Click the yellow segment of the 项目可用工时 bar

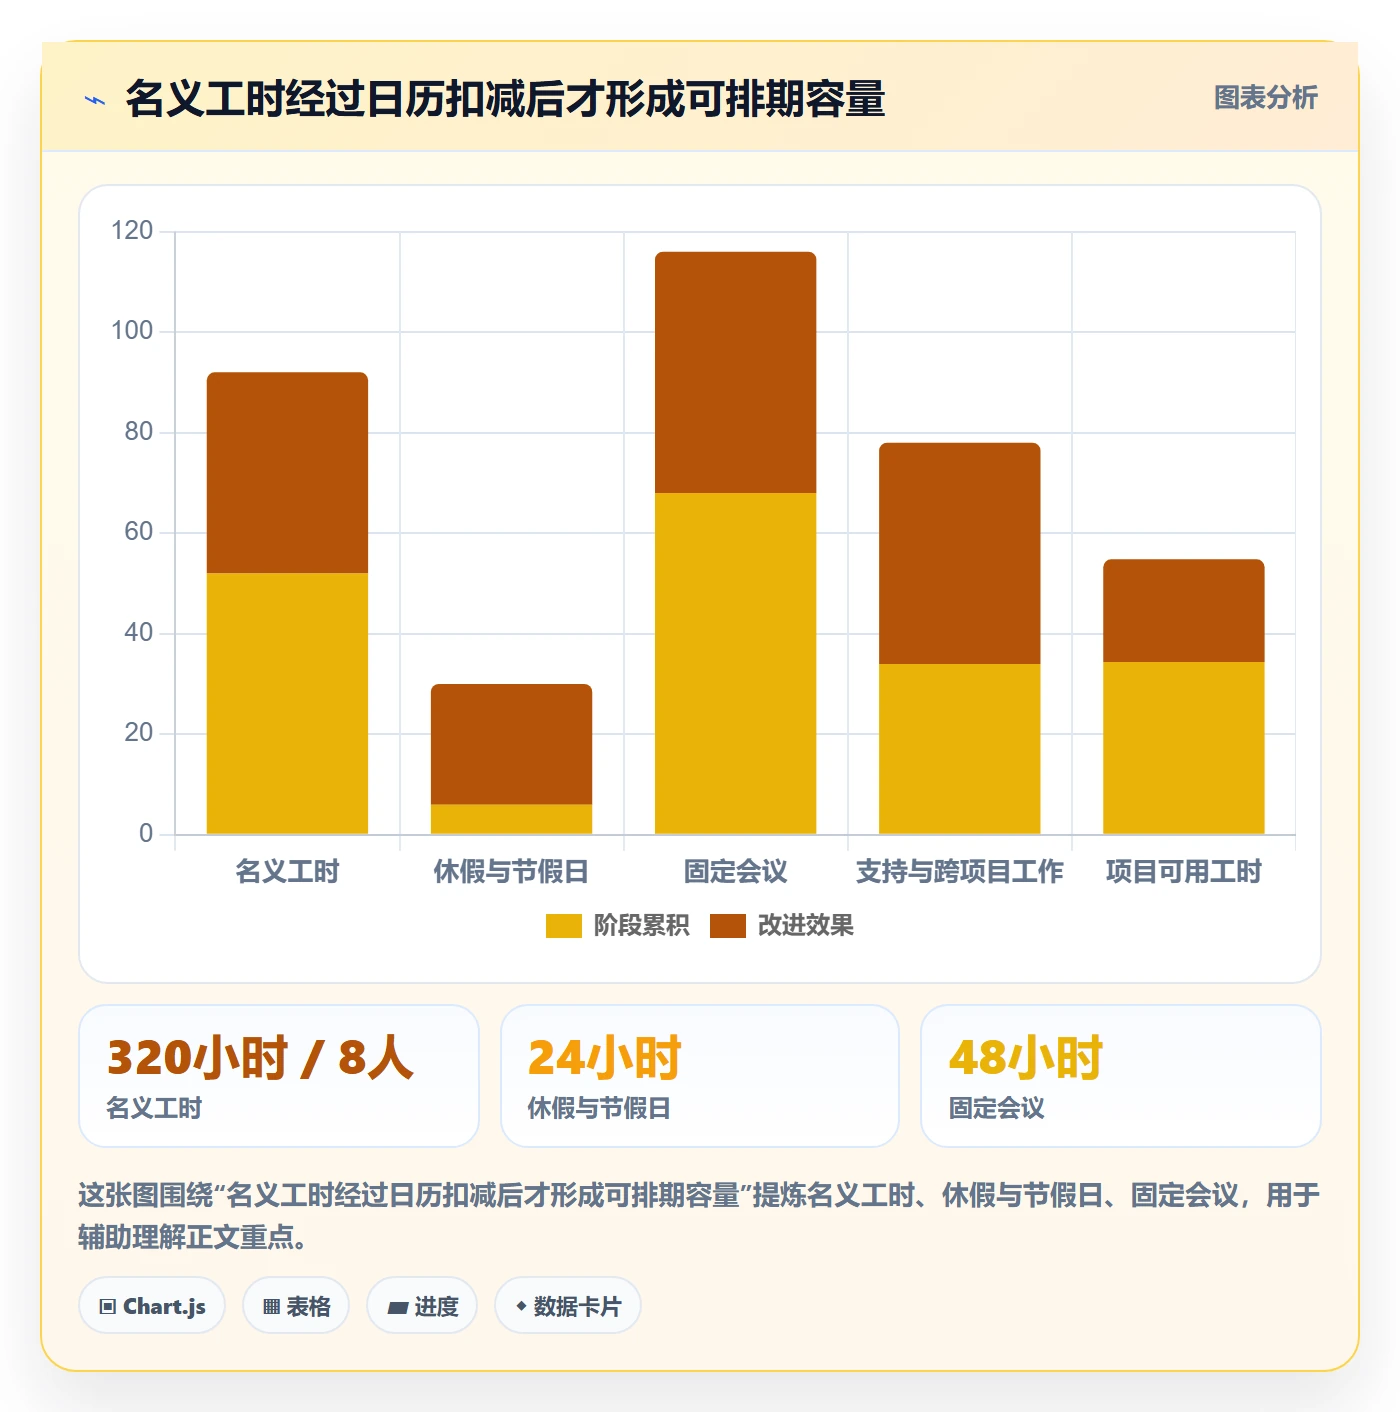[1183, 748]
